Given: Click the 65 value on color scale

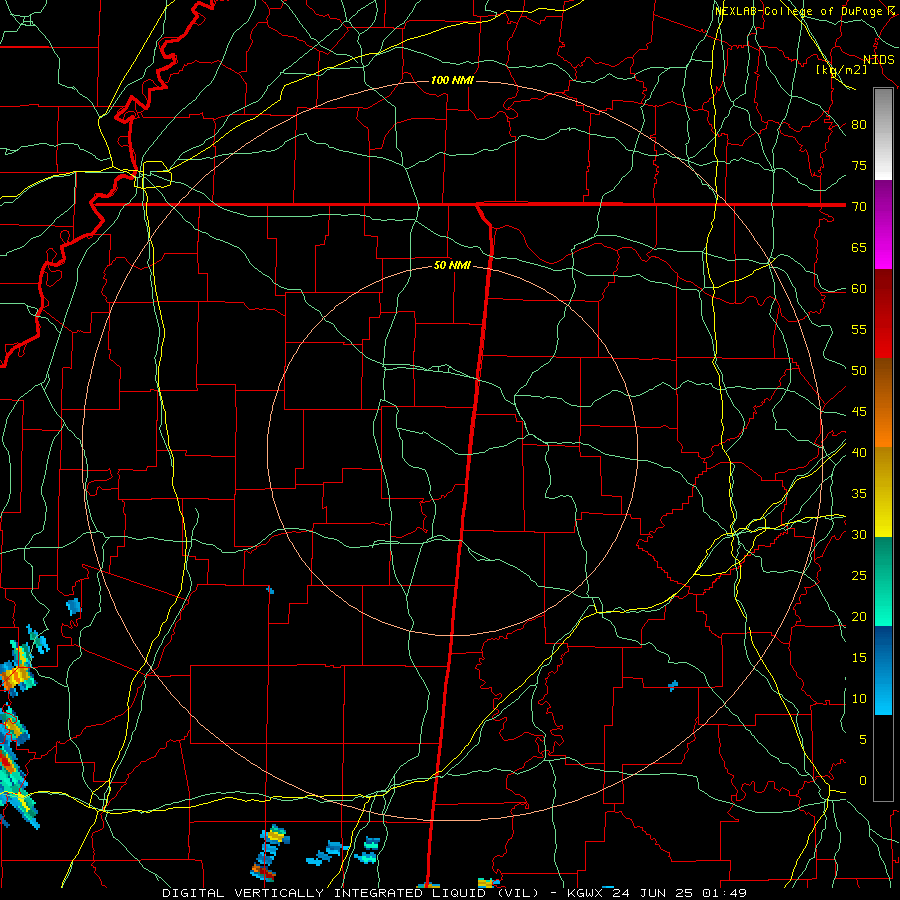Looking at the screenshot, I should (x=859, y=247).
